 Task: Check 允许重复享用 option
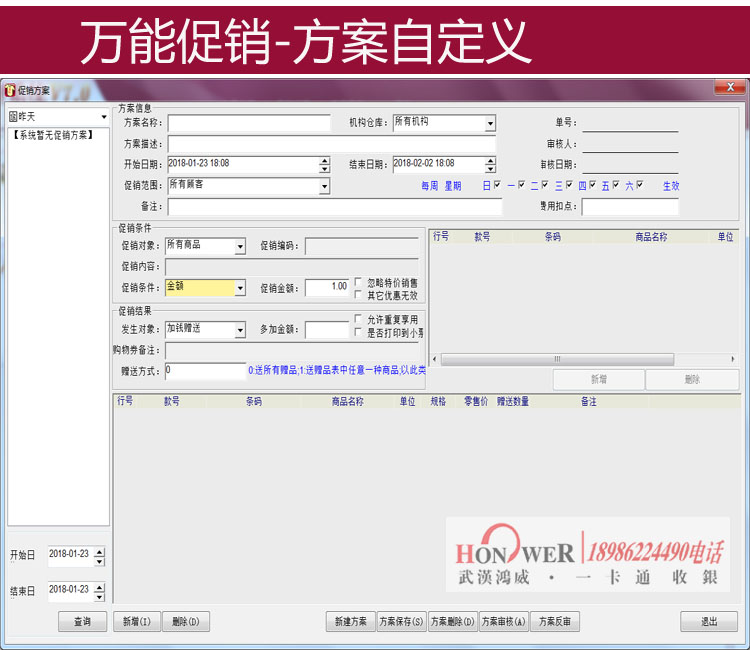pos(358,318)
